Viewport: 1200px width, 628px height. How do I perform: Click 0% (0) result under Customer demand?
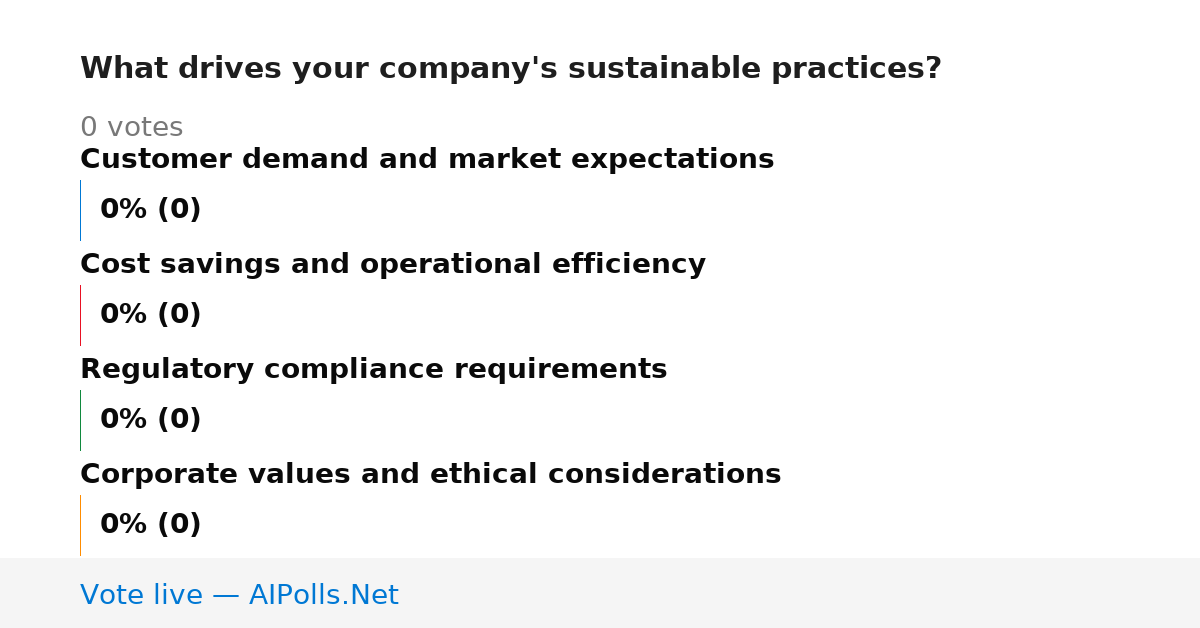[x=150, y=210]
